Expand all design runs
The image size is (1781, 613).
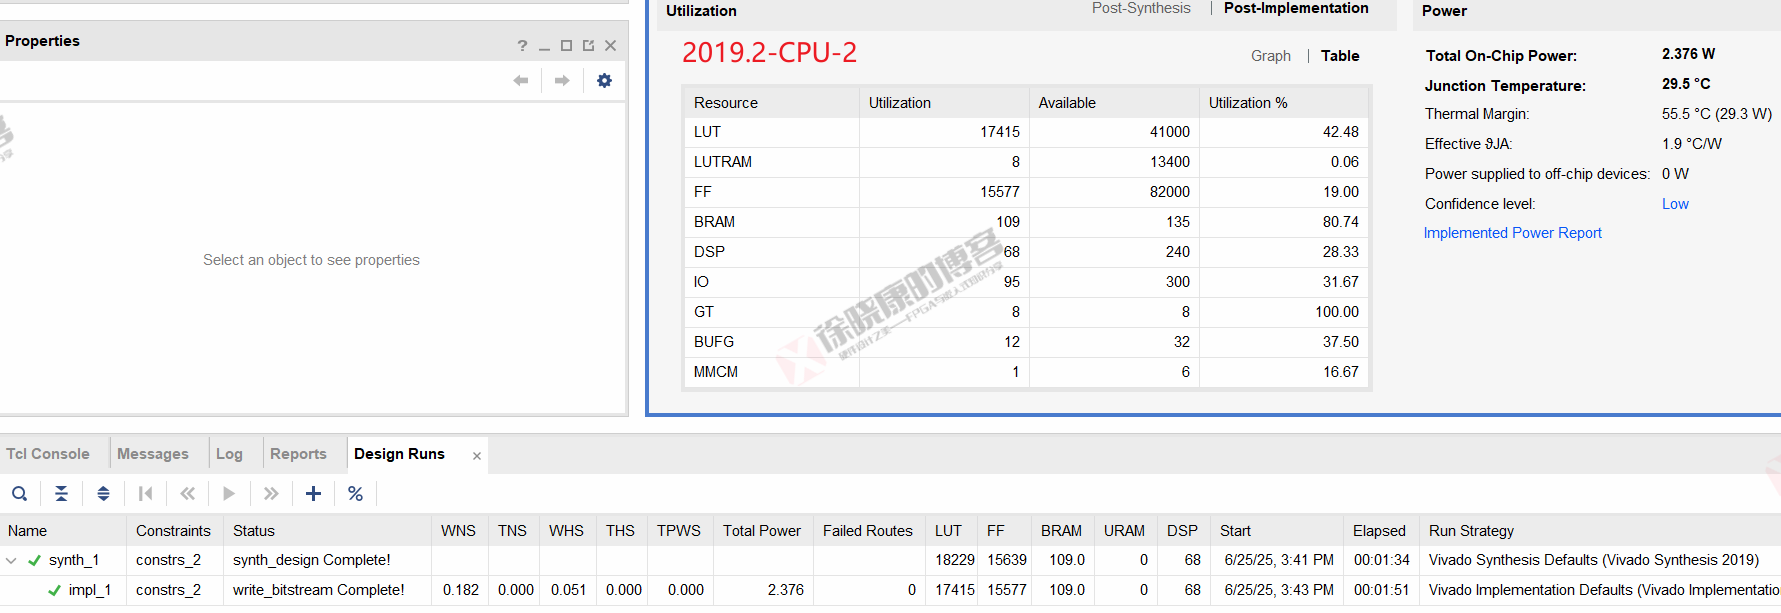103,494
